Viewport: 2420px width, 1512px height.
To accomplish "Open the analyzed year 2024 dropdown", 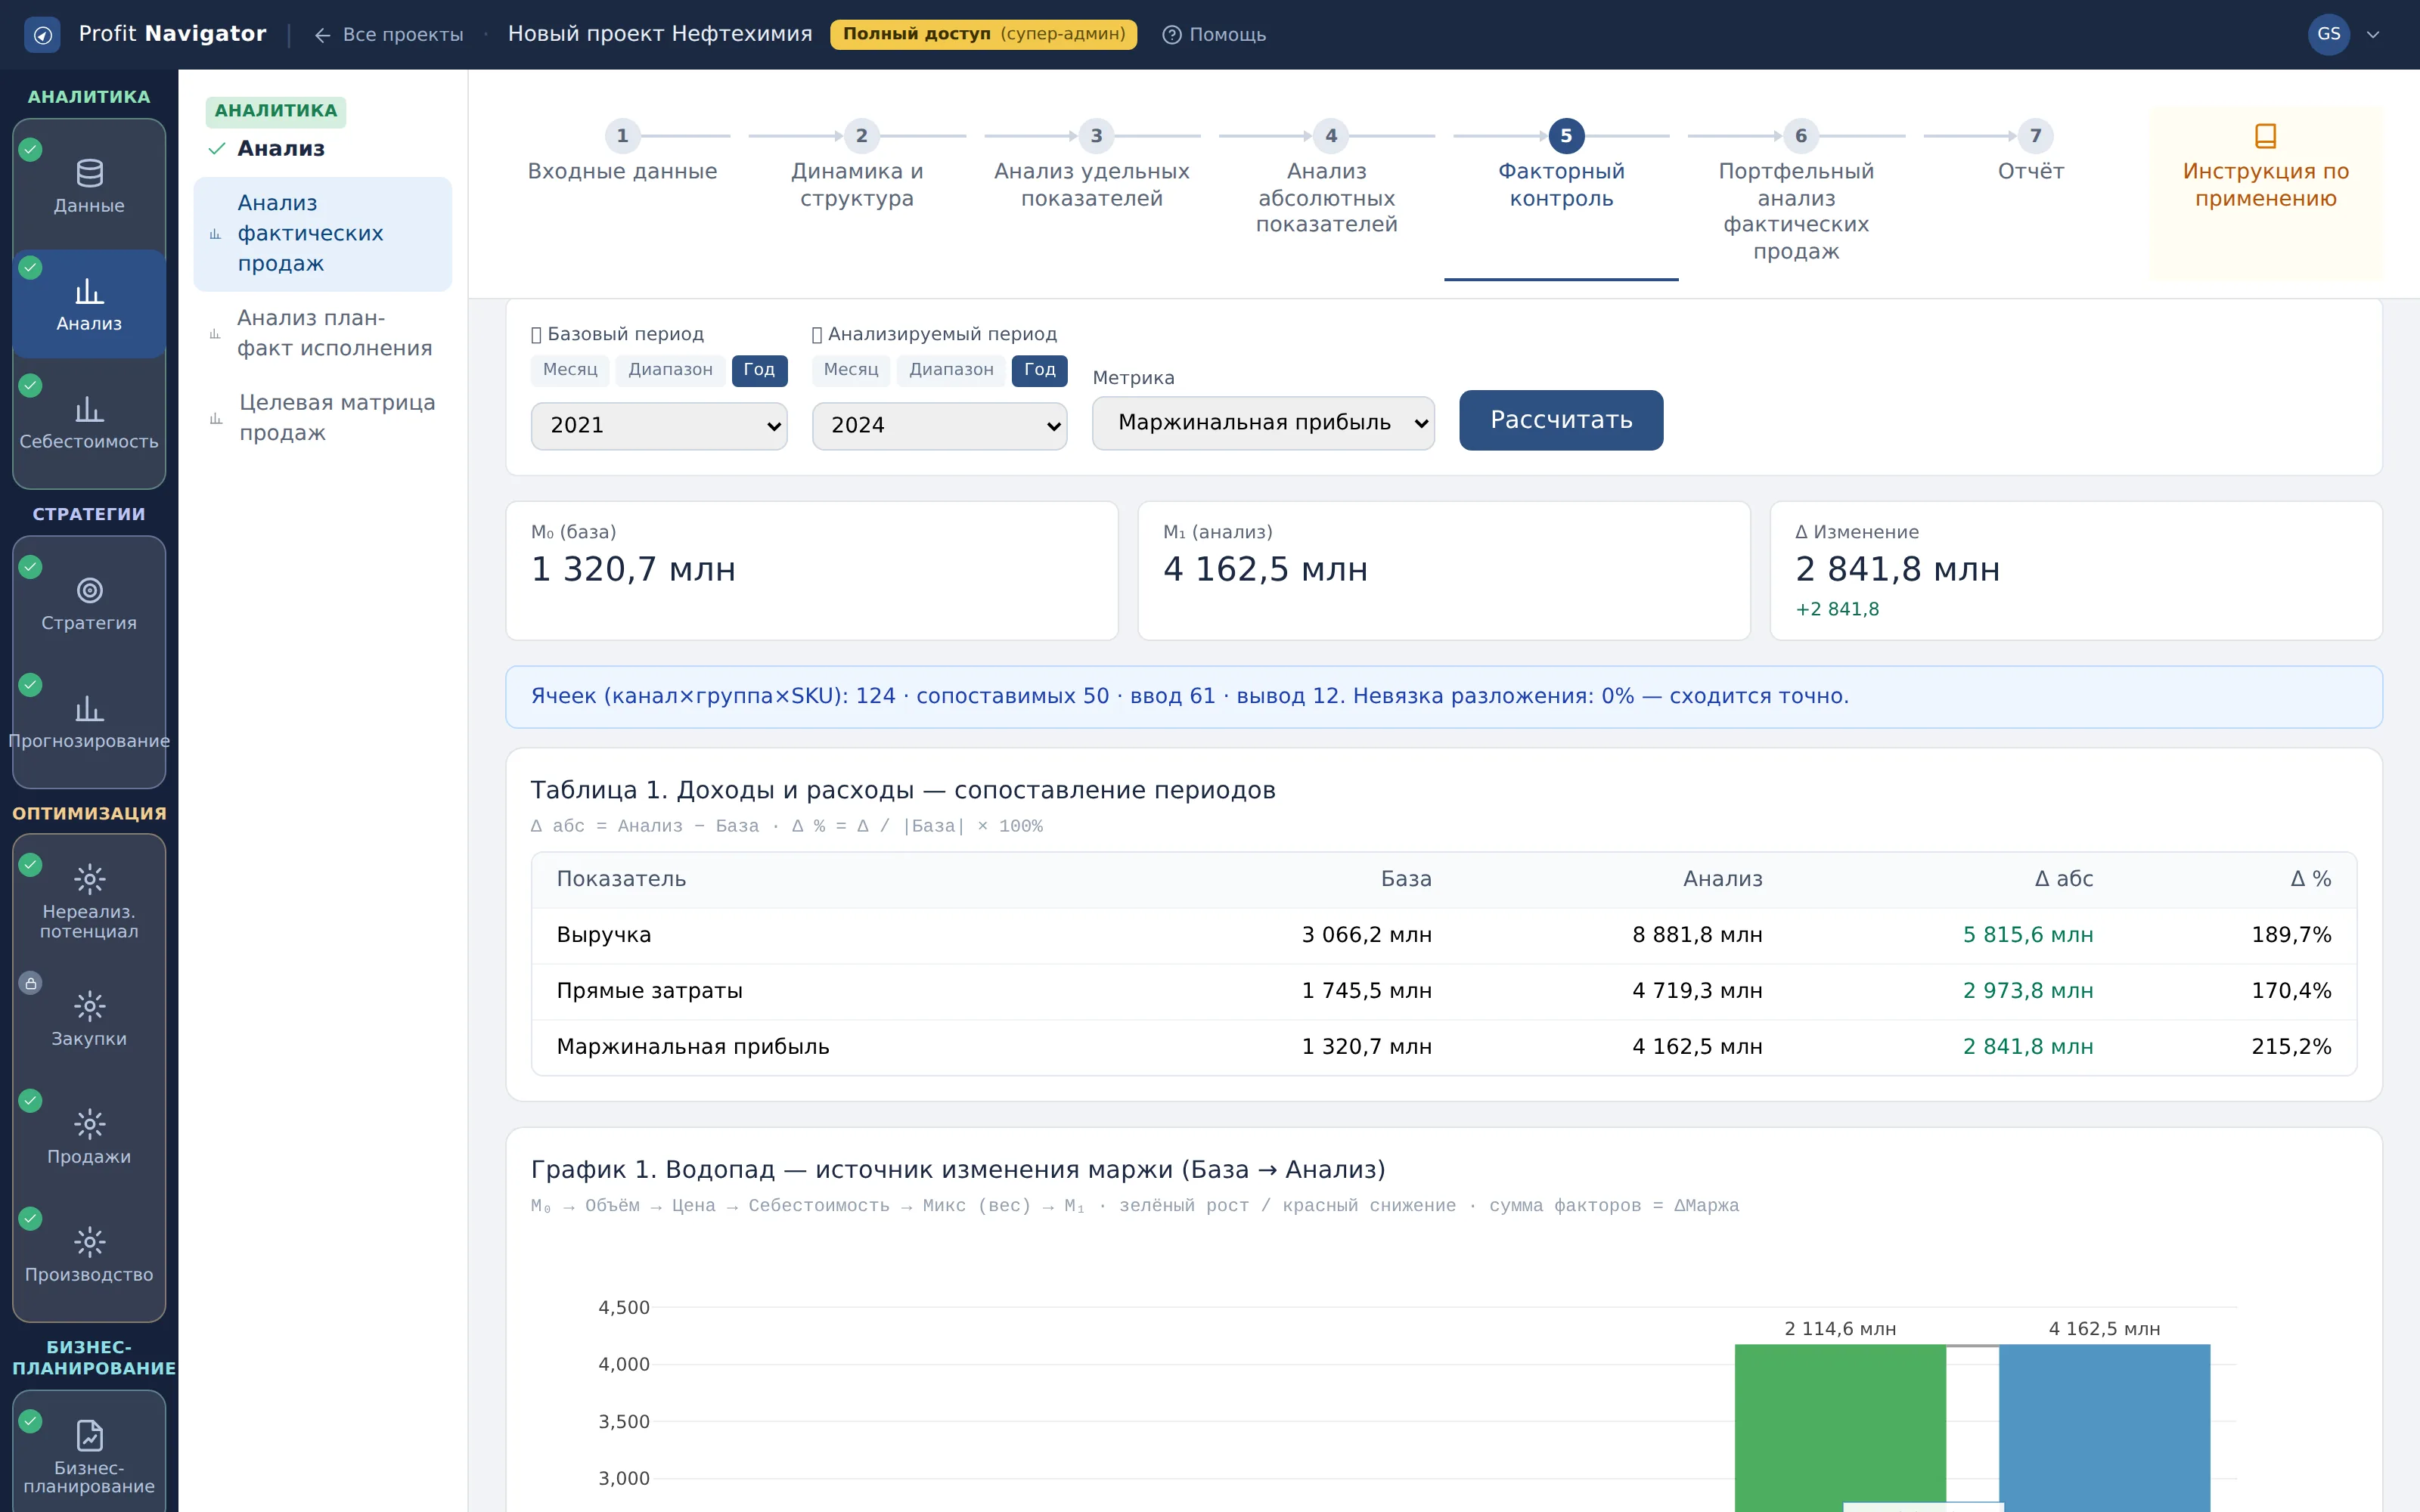I will [x=939, y=426].
